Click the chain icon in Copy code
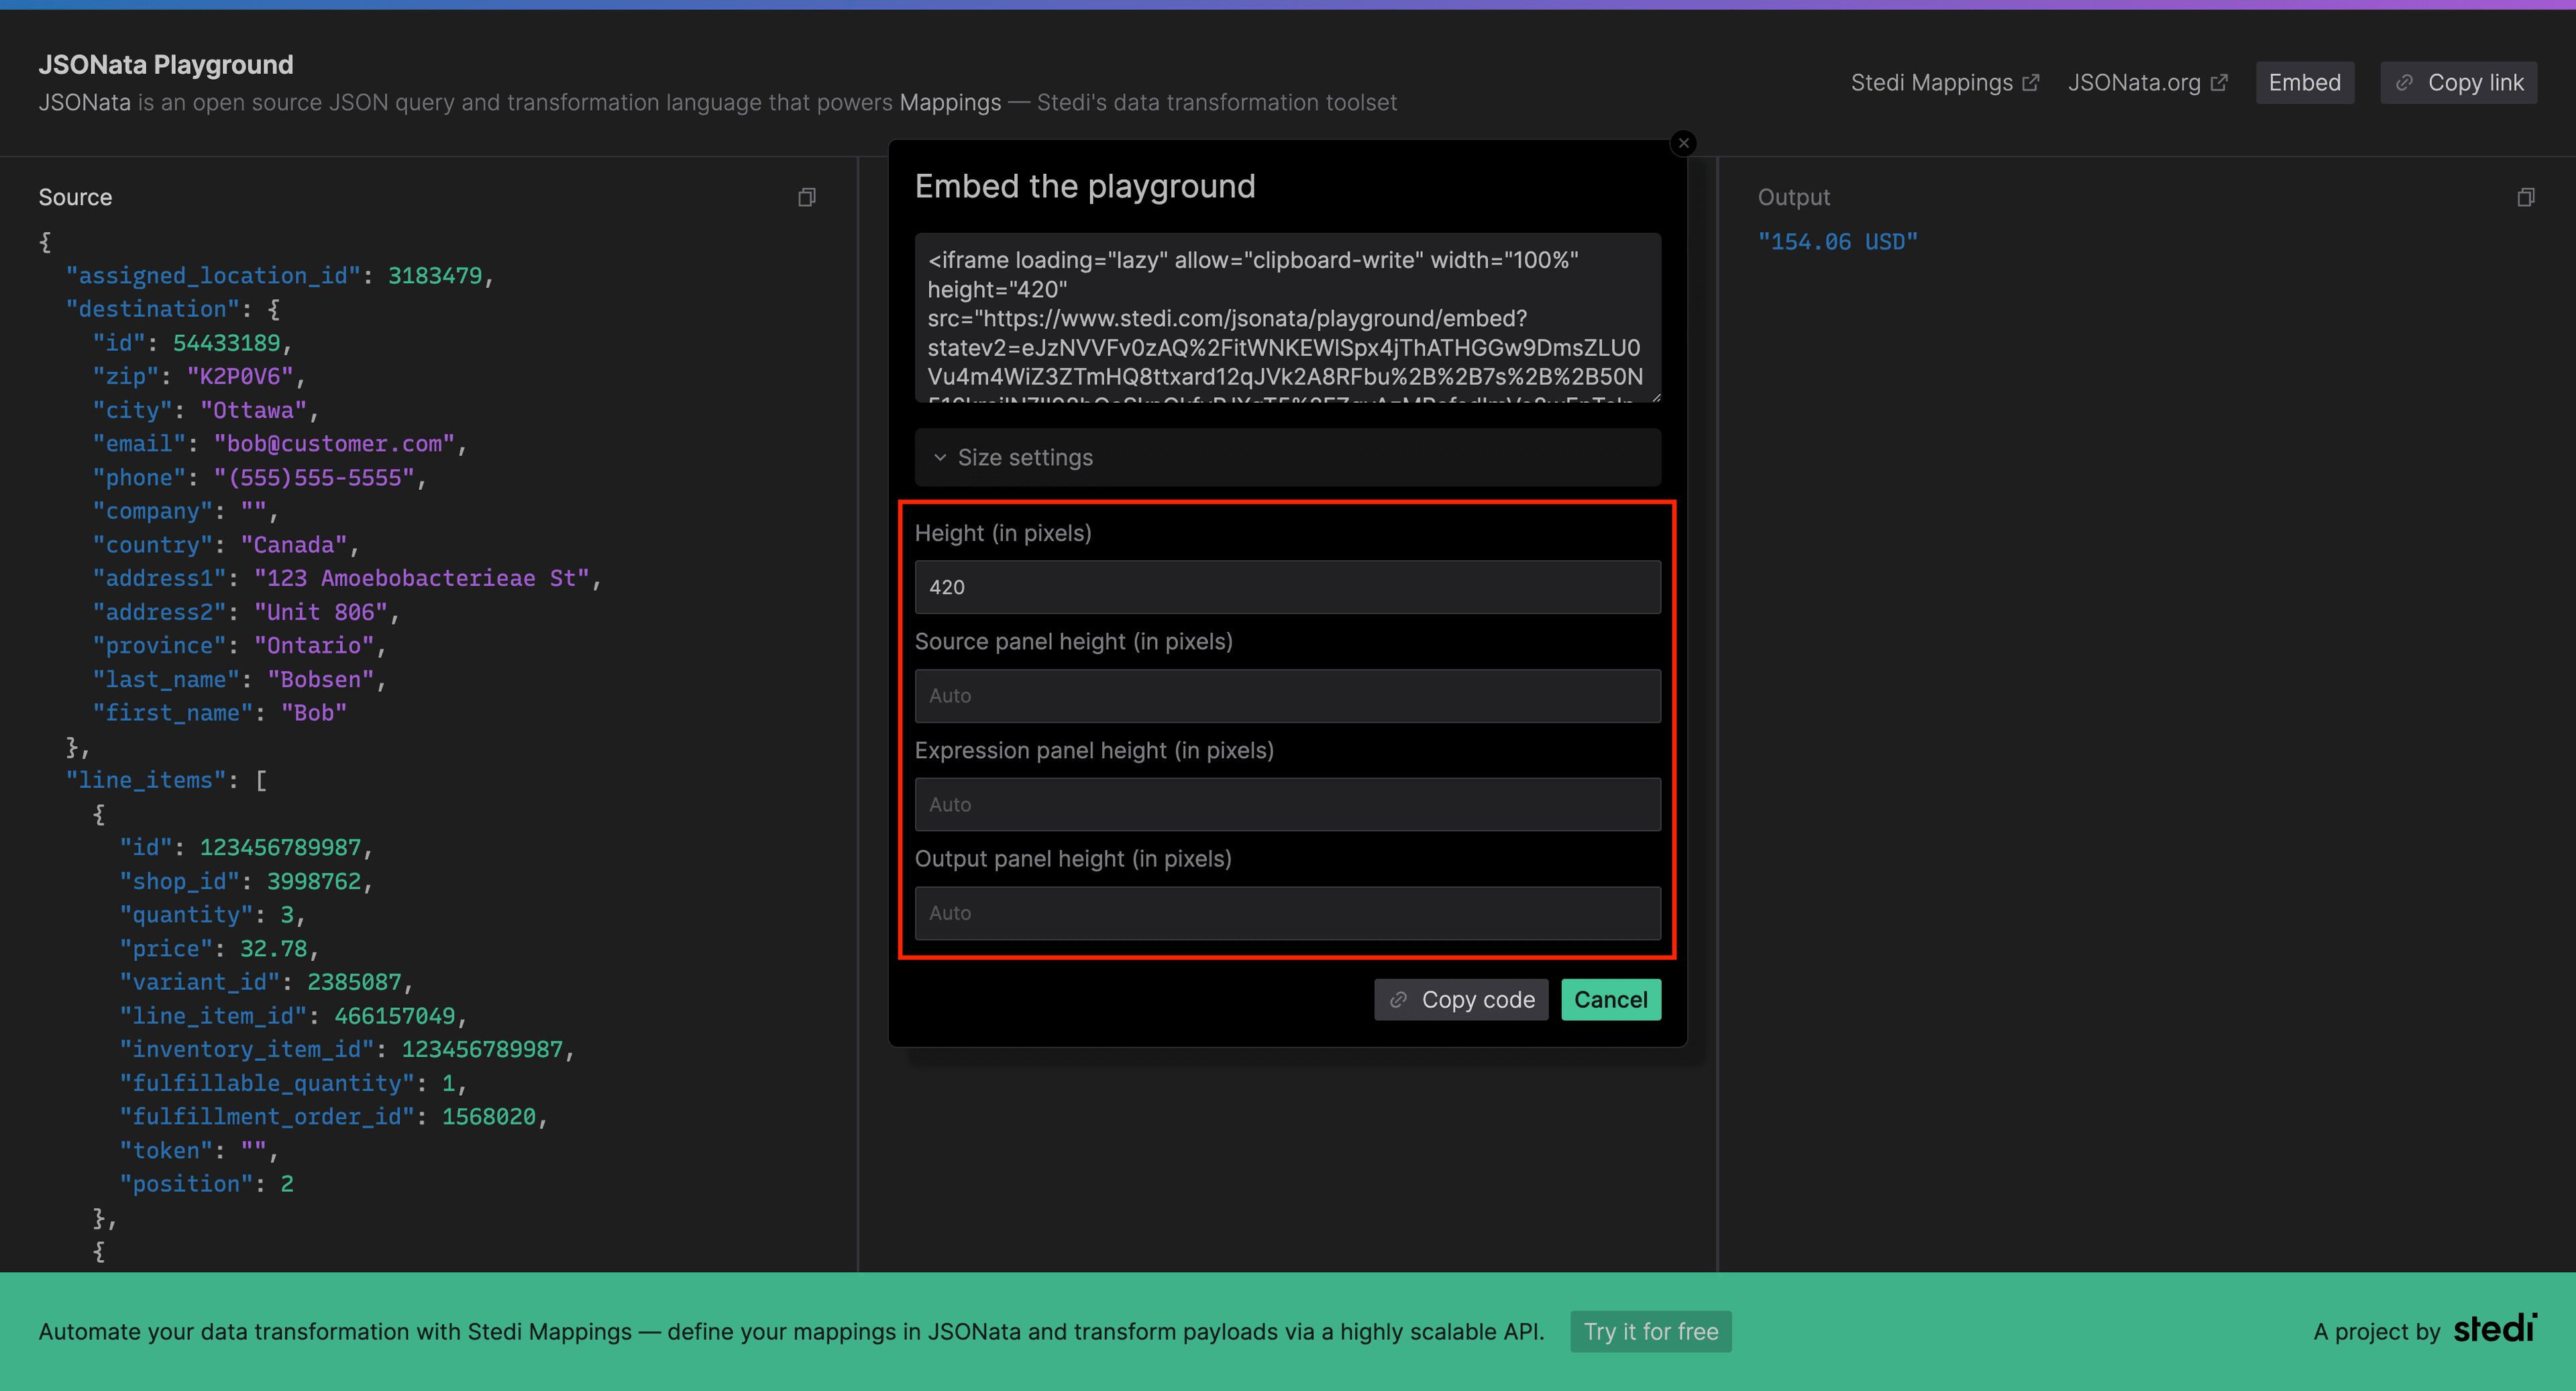The width and height of the screenshot is (2576, 1391). pyautogui.click(x=1398, y=999)
